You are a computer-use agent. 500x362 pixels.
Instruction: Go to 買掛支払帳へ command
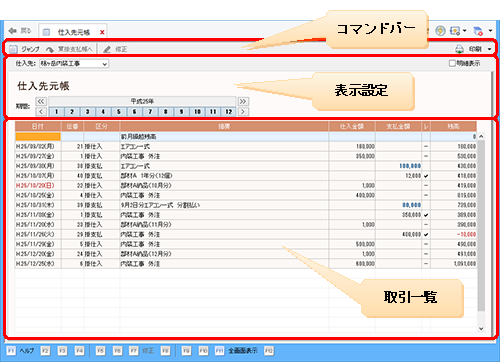click(69, 49)
